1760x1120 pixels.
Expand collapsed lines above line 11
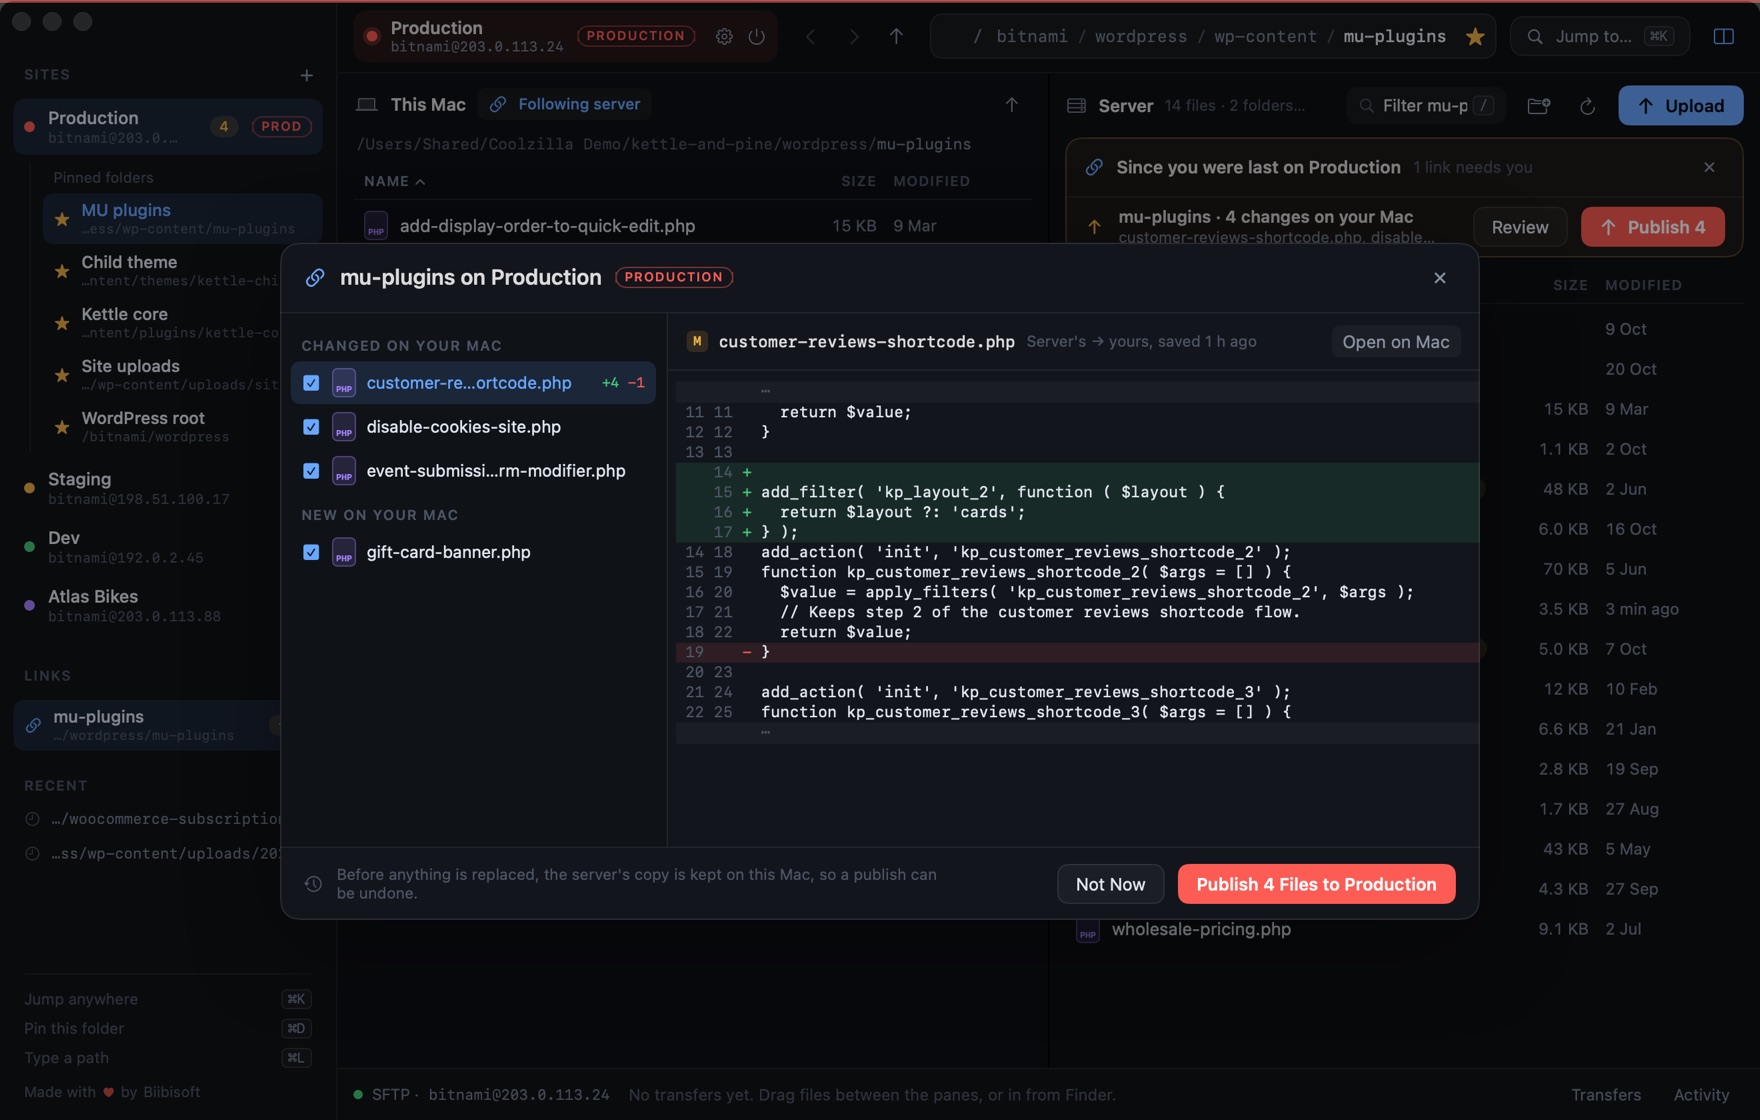click(1077, 391)
